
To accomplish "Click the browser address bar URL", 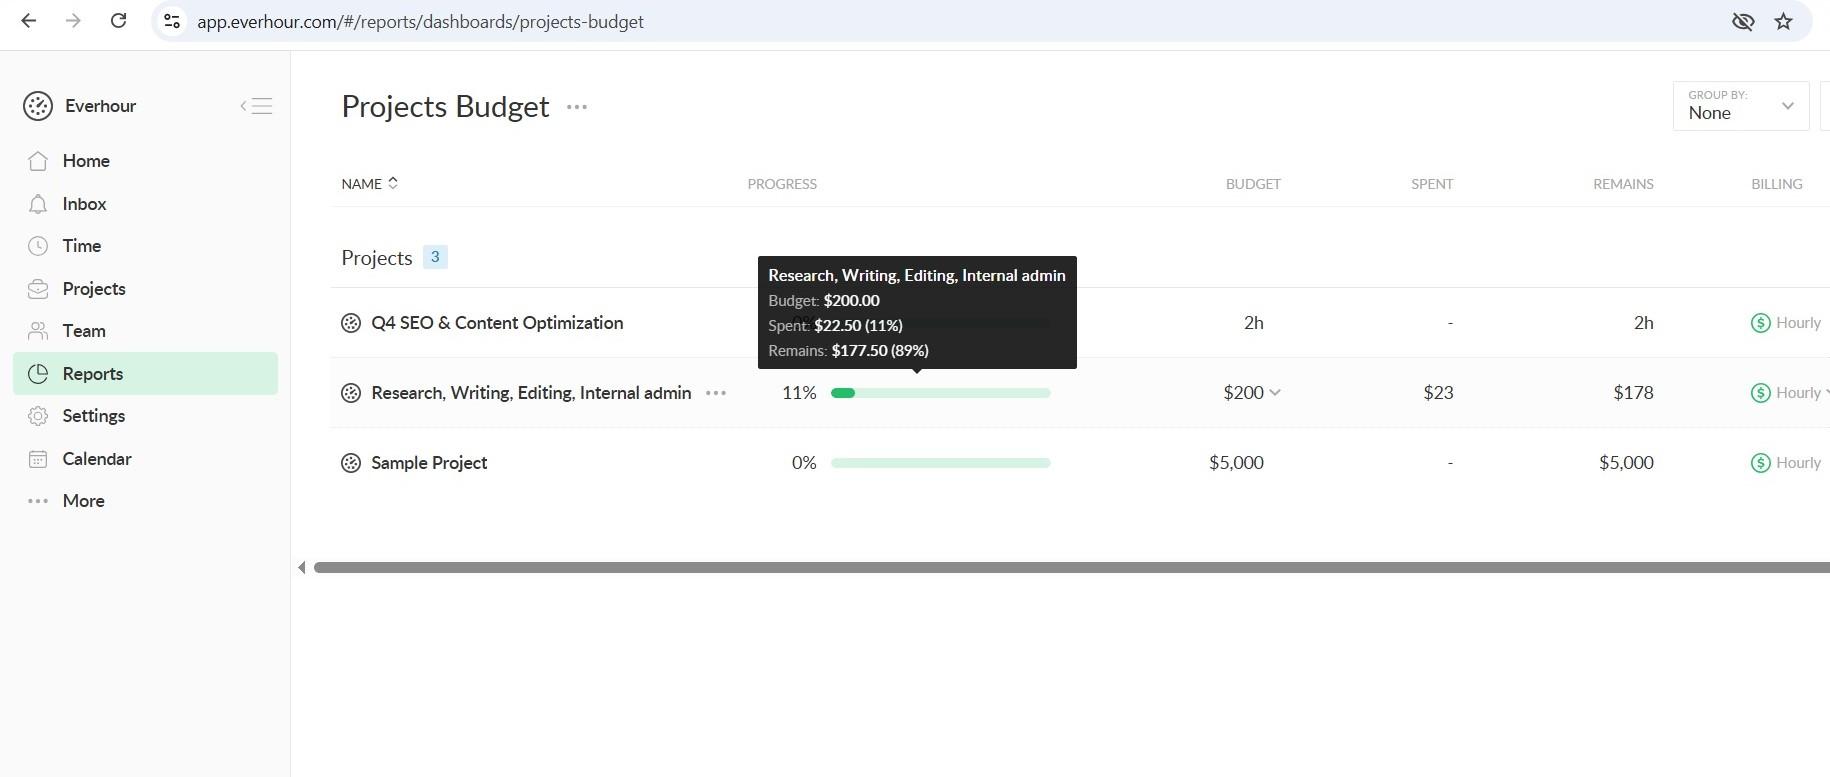I will tap(420, 22).
